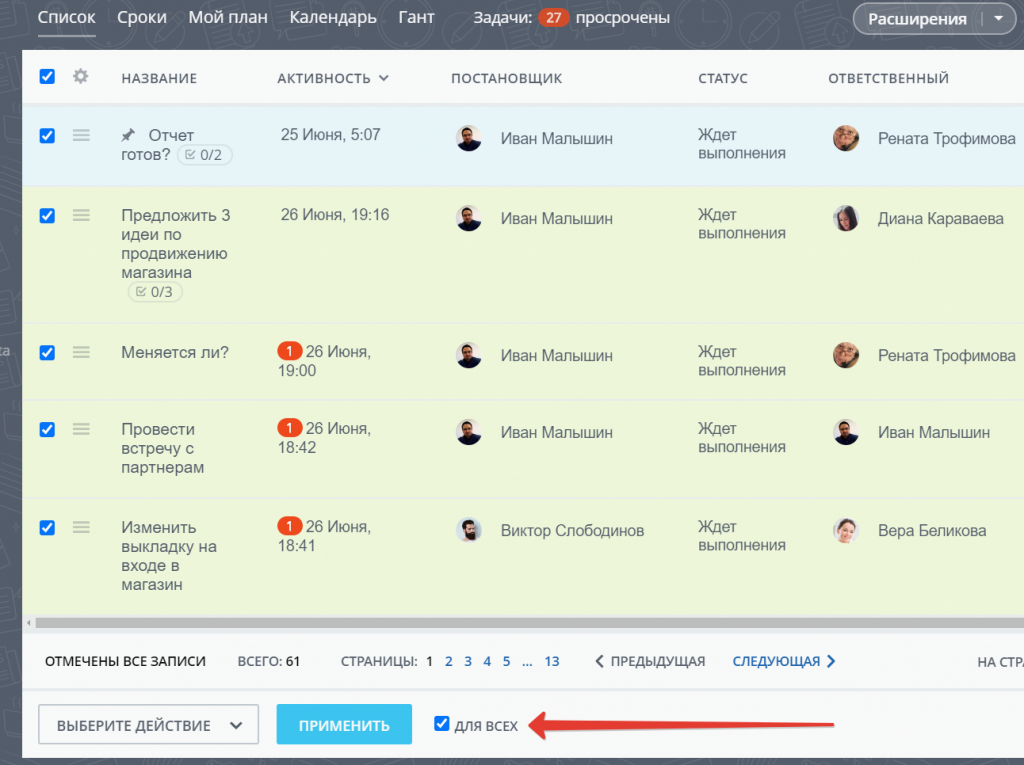
Task: Open task Изменить выкладку на входе в магазин
Action: coord(169,555)
